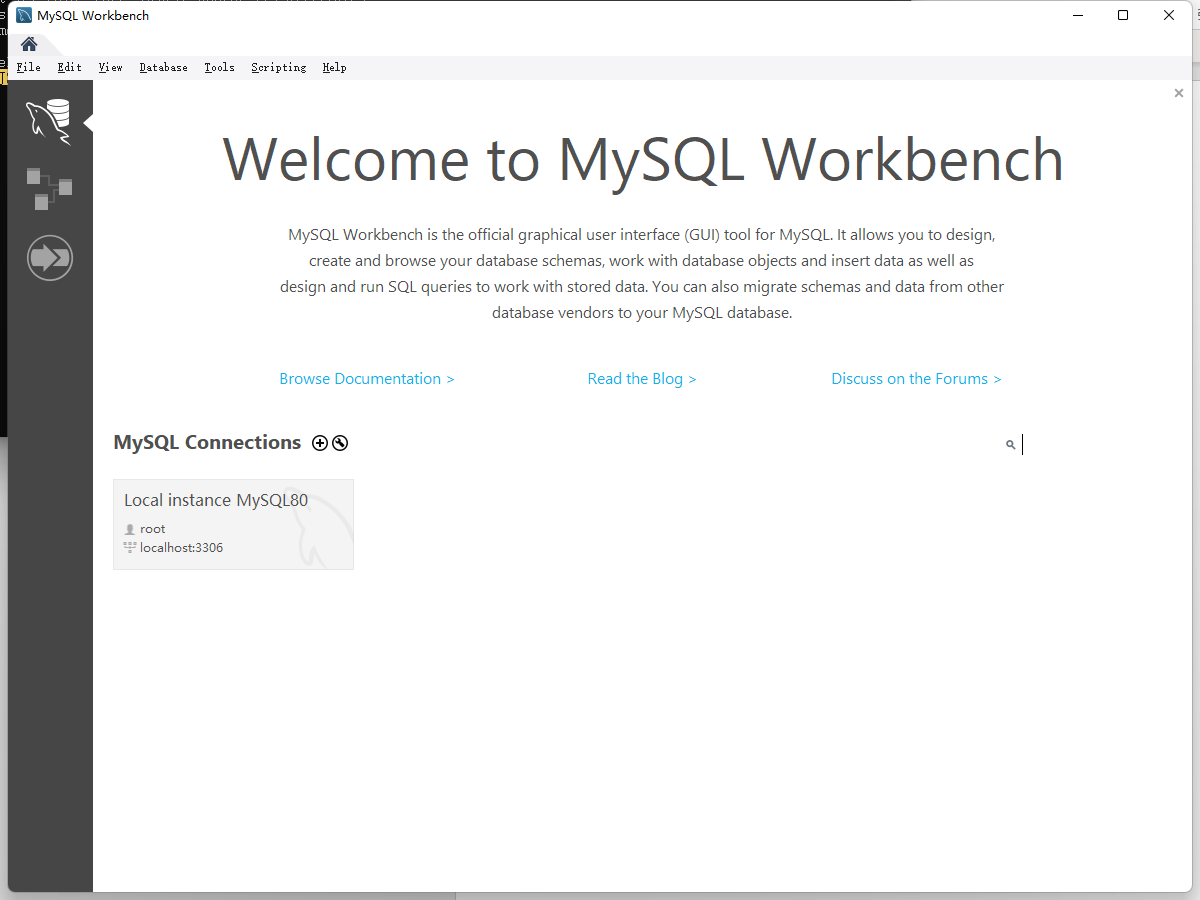Open the Database menu
This screenshot has width=1200, height=900.
pyautogui.click(x=164, y=67)
